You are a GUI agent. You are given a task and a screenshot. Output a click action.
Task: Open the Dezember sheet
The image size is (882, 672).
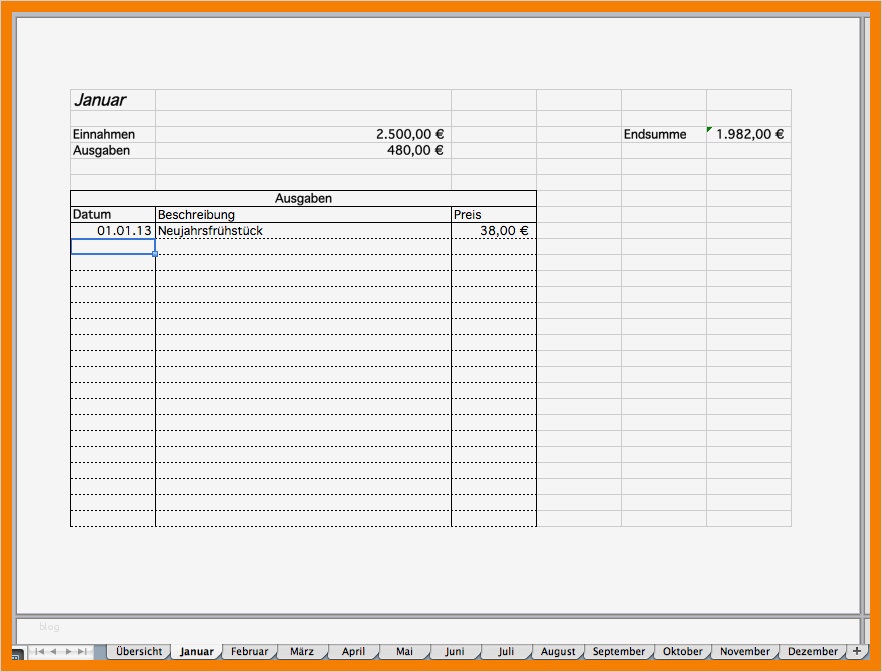pyautogui.click(x=812, y=651)
